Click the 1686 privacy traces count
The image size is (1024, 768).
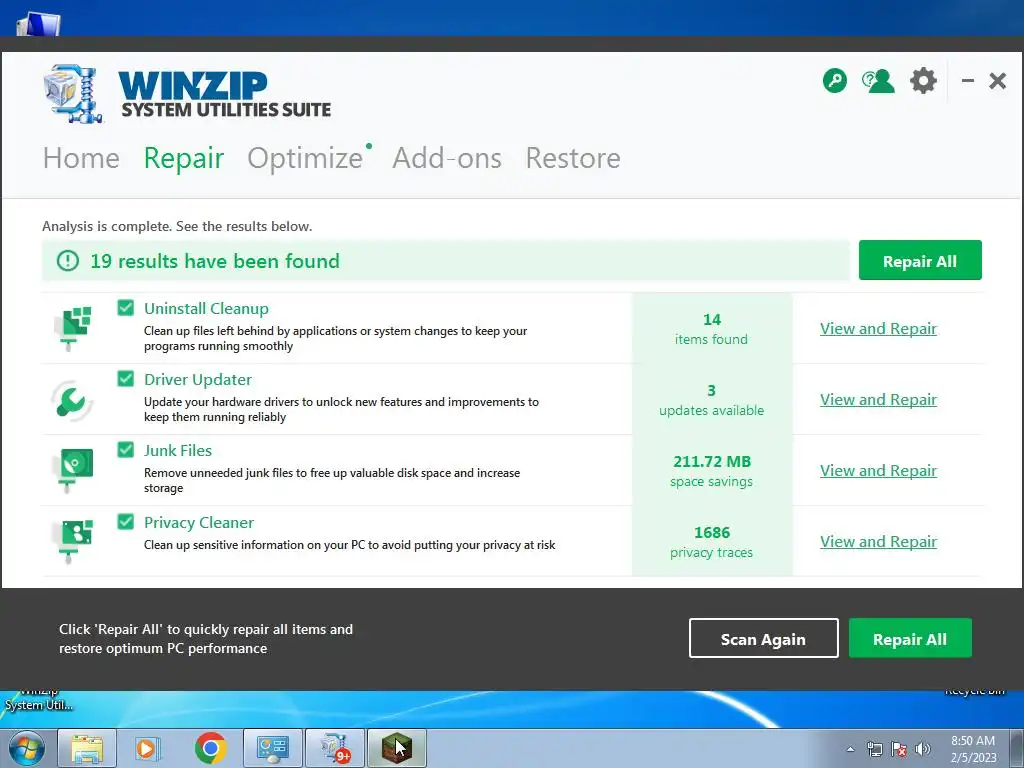(712, 542)
